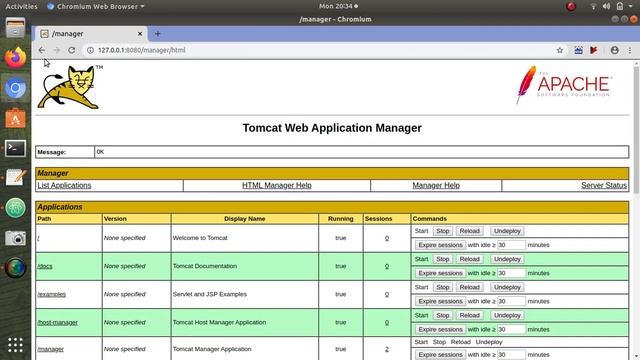Open the /docs application link

(x=45, y=266)
